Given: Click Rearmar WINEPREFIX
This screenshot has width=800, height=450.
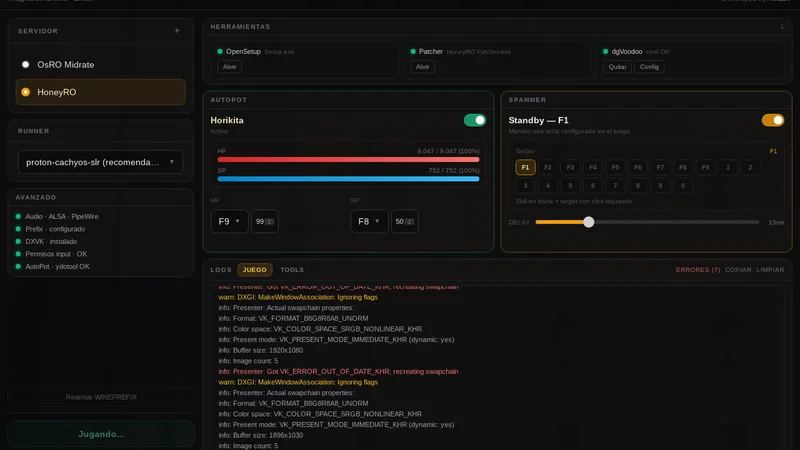Looking at the screenshot, I should coord(101,397).
